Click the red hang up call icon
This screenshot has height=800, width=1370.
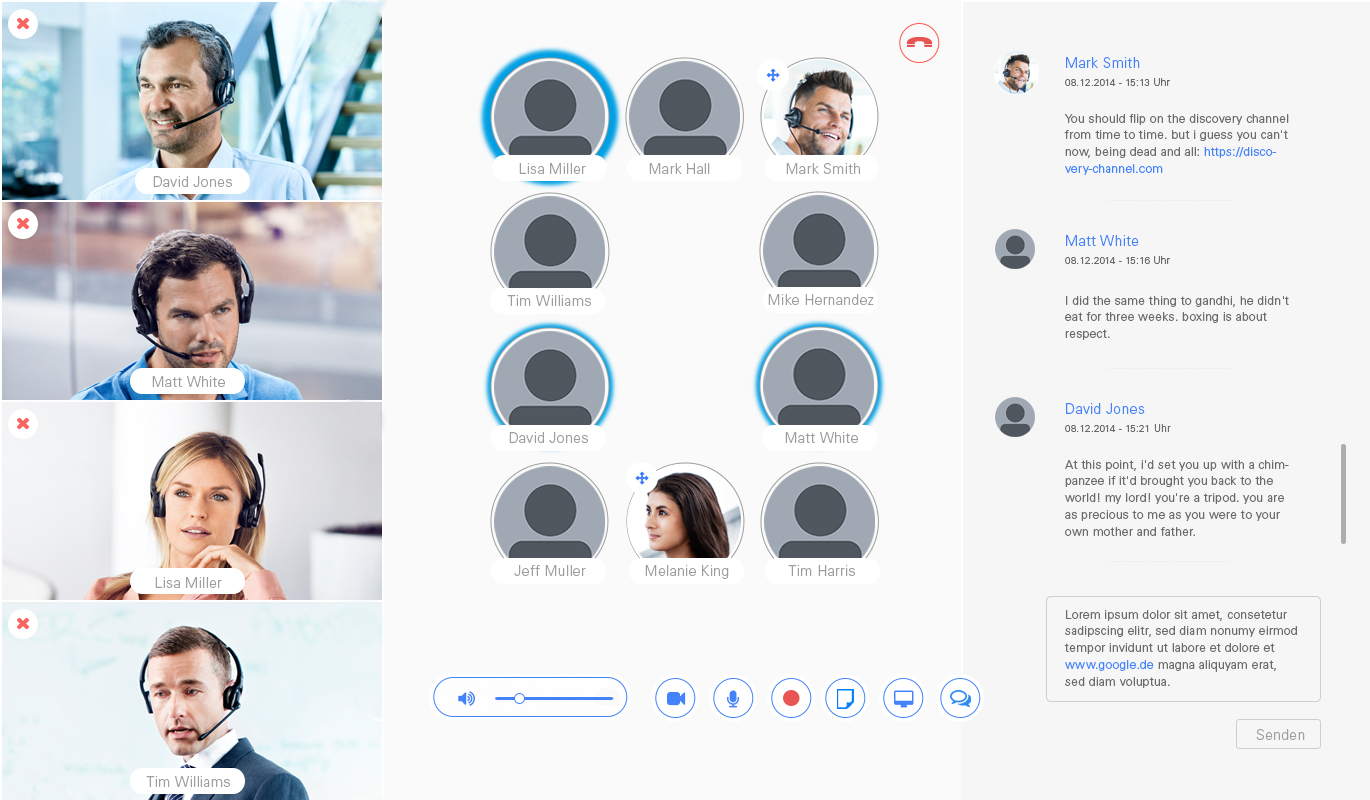(x=919, y=43)
